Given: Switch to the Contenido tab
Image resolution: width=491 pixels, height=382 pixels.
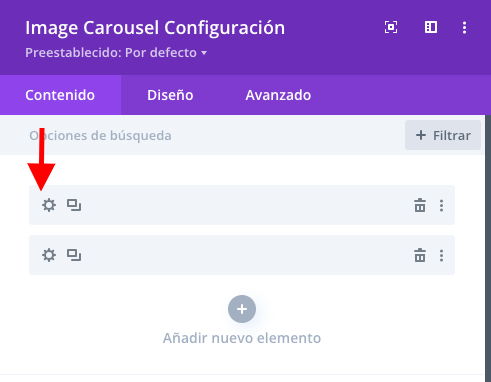Looking at the screenshot, I should point(60,95).
